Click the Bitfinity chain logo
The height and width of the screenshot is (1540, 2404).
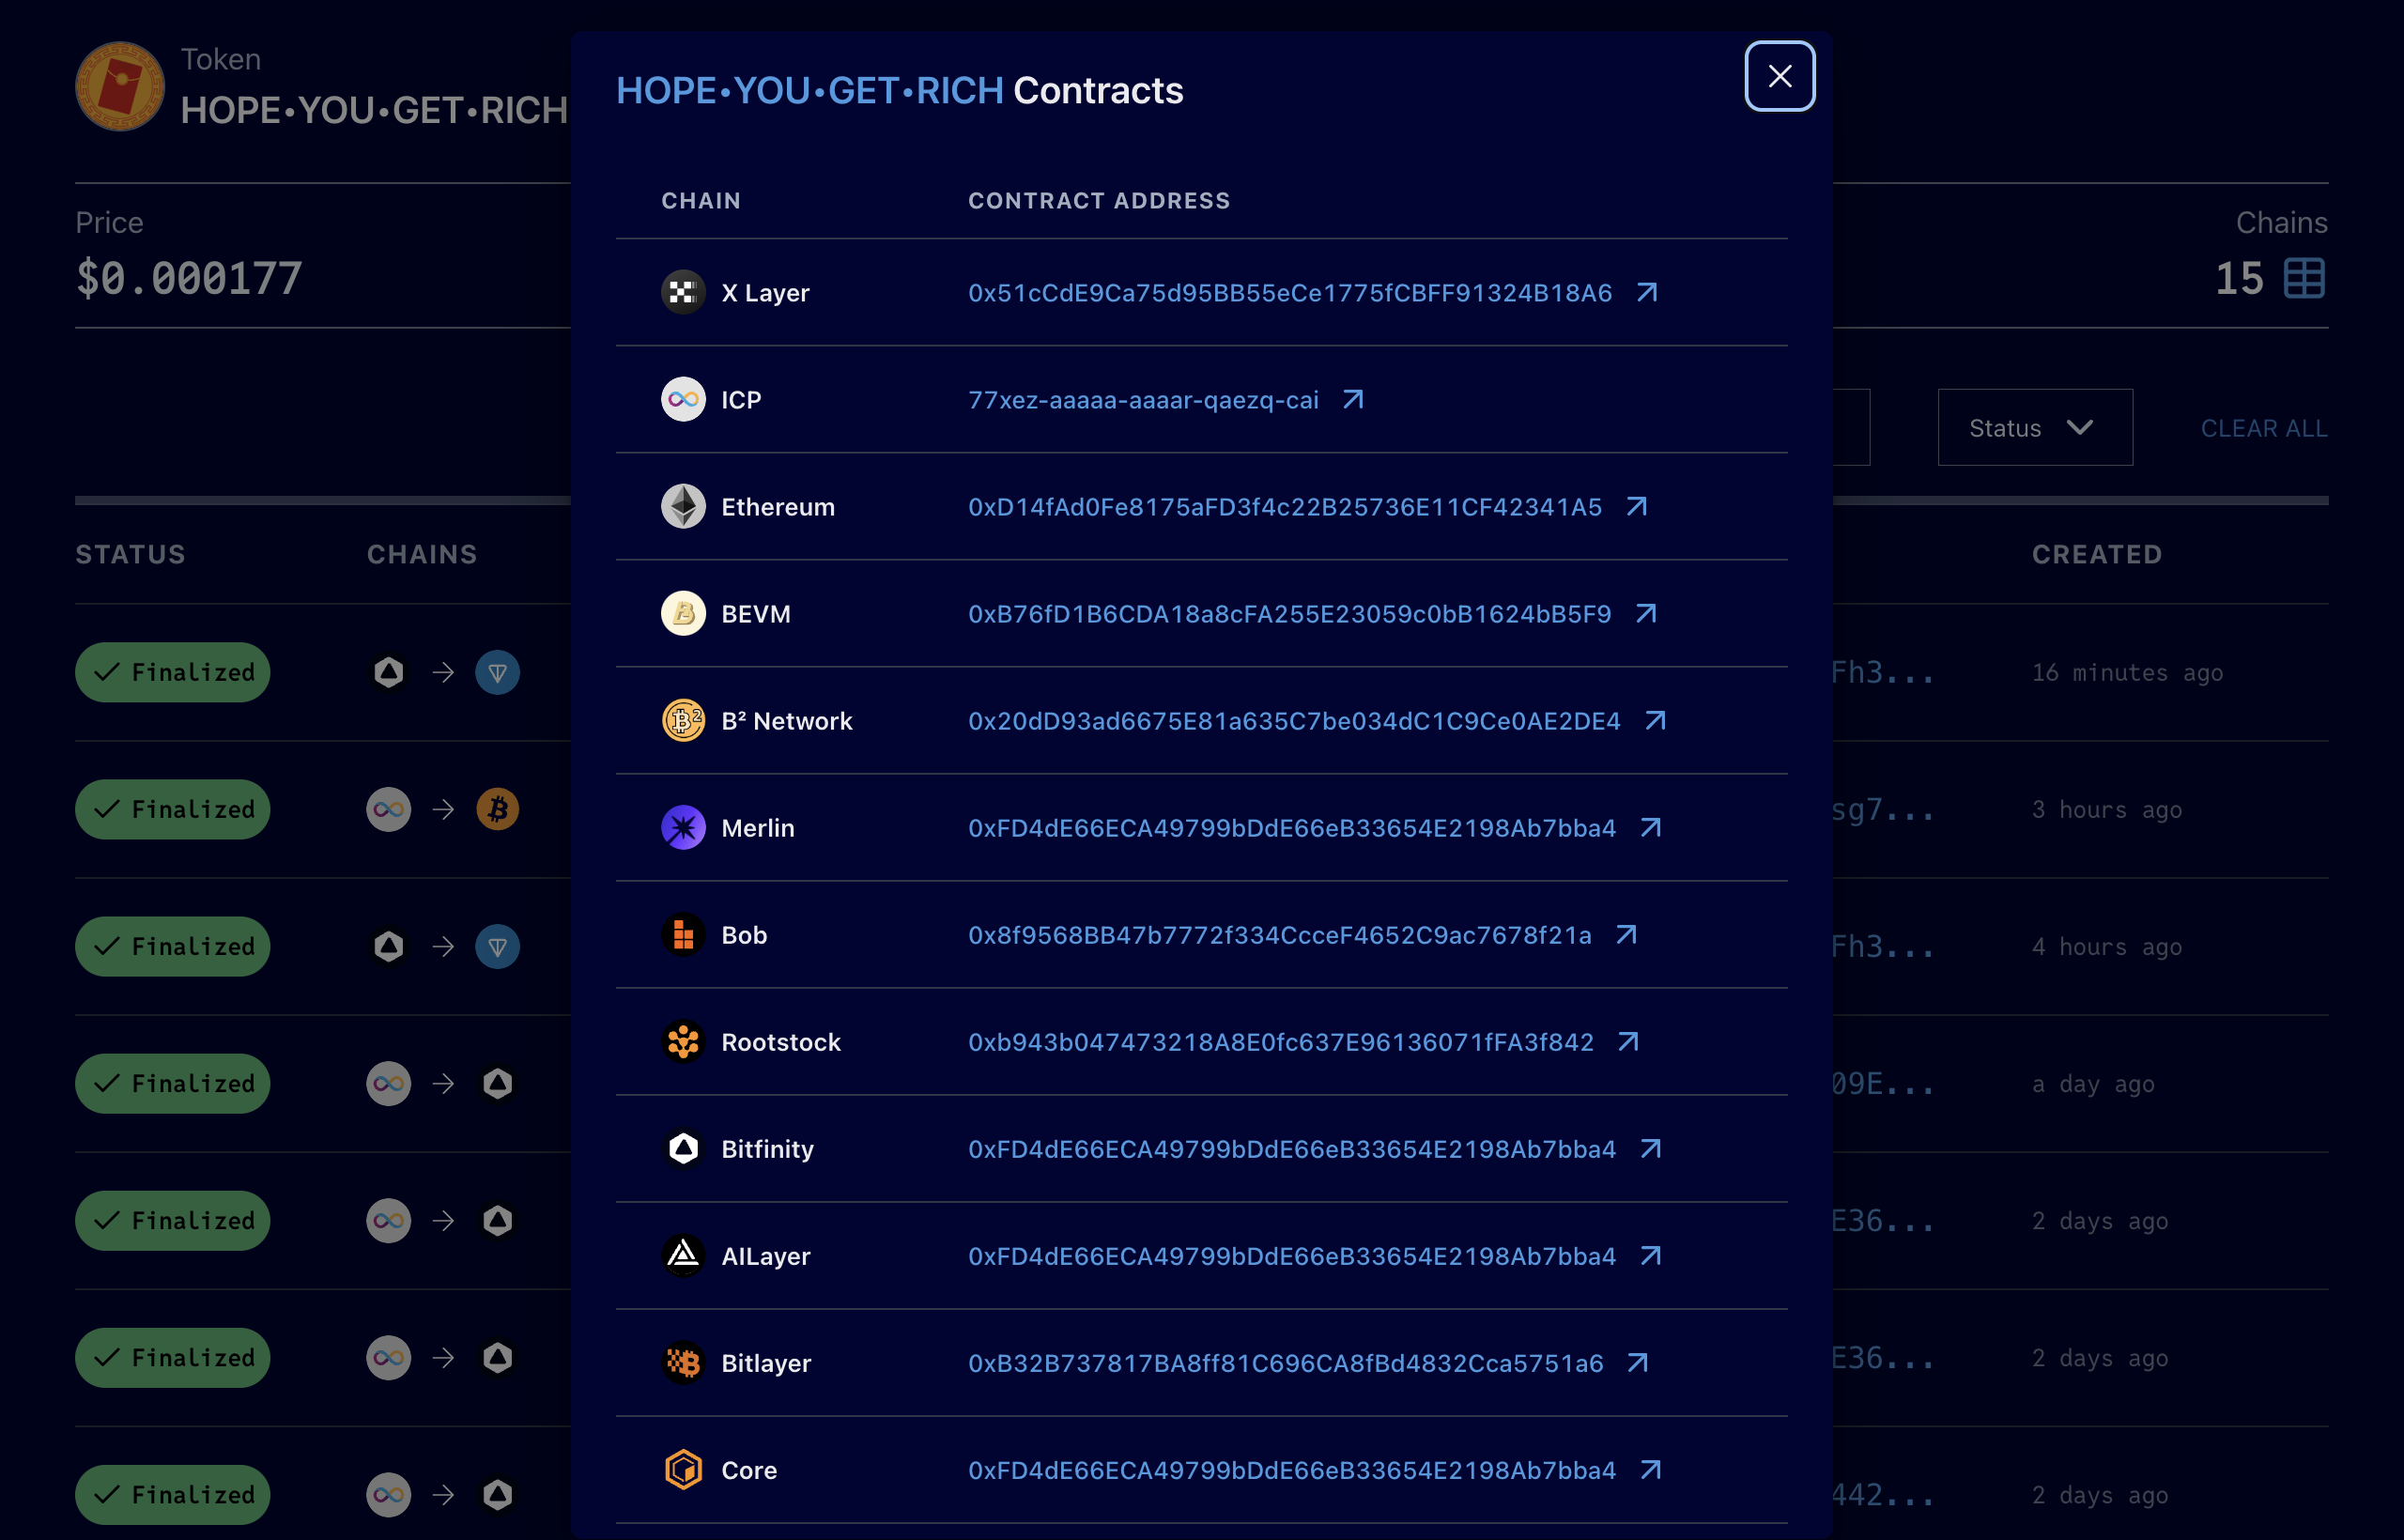tap(683, 1148)
